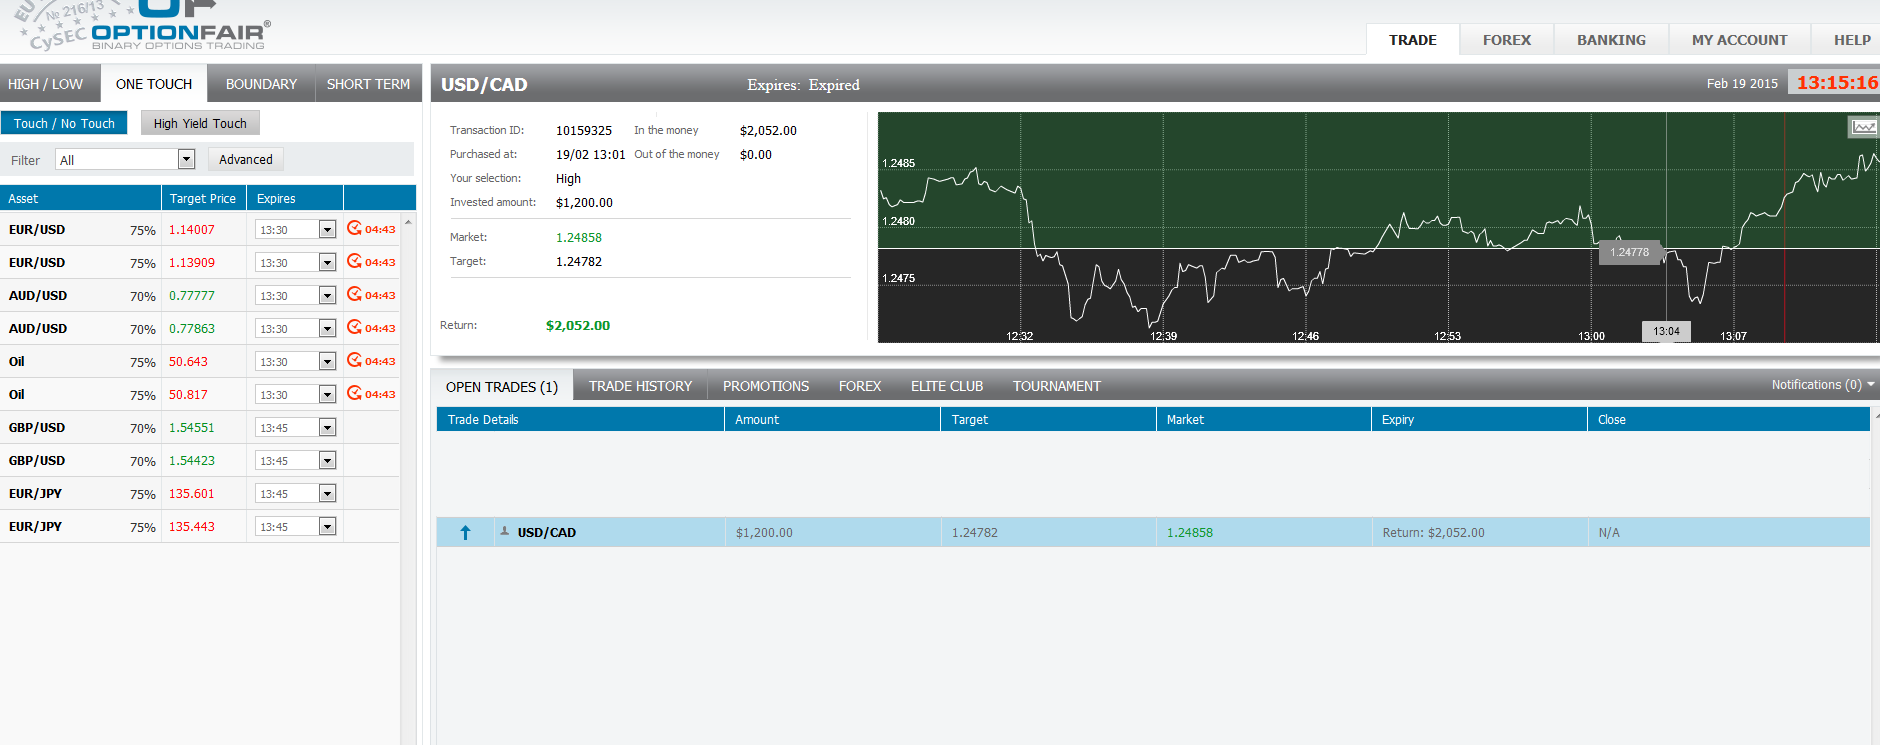Click the Expiry column header in open trades
Viewport: 1880px width, 745px height.
[x=1479, y=419]
